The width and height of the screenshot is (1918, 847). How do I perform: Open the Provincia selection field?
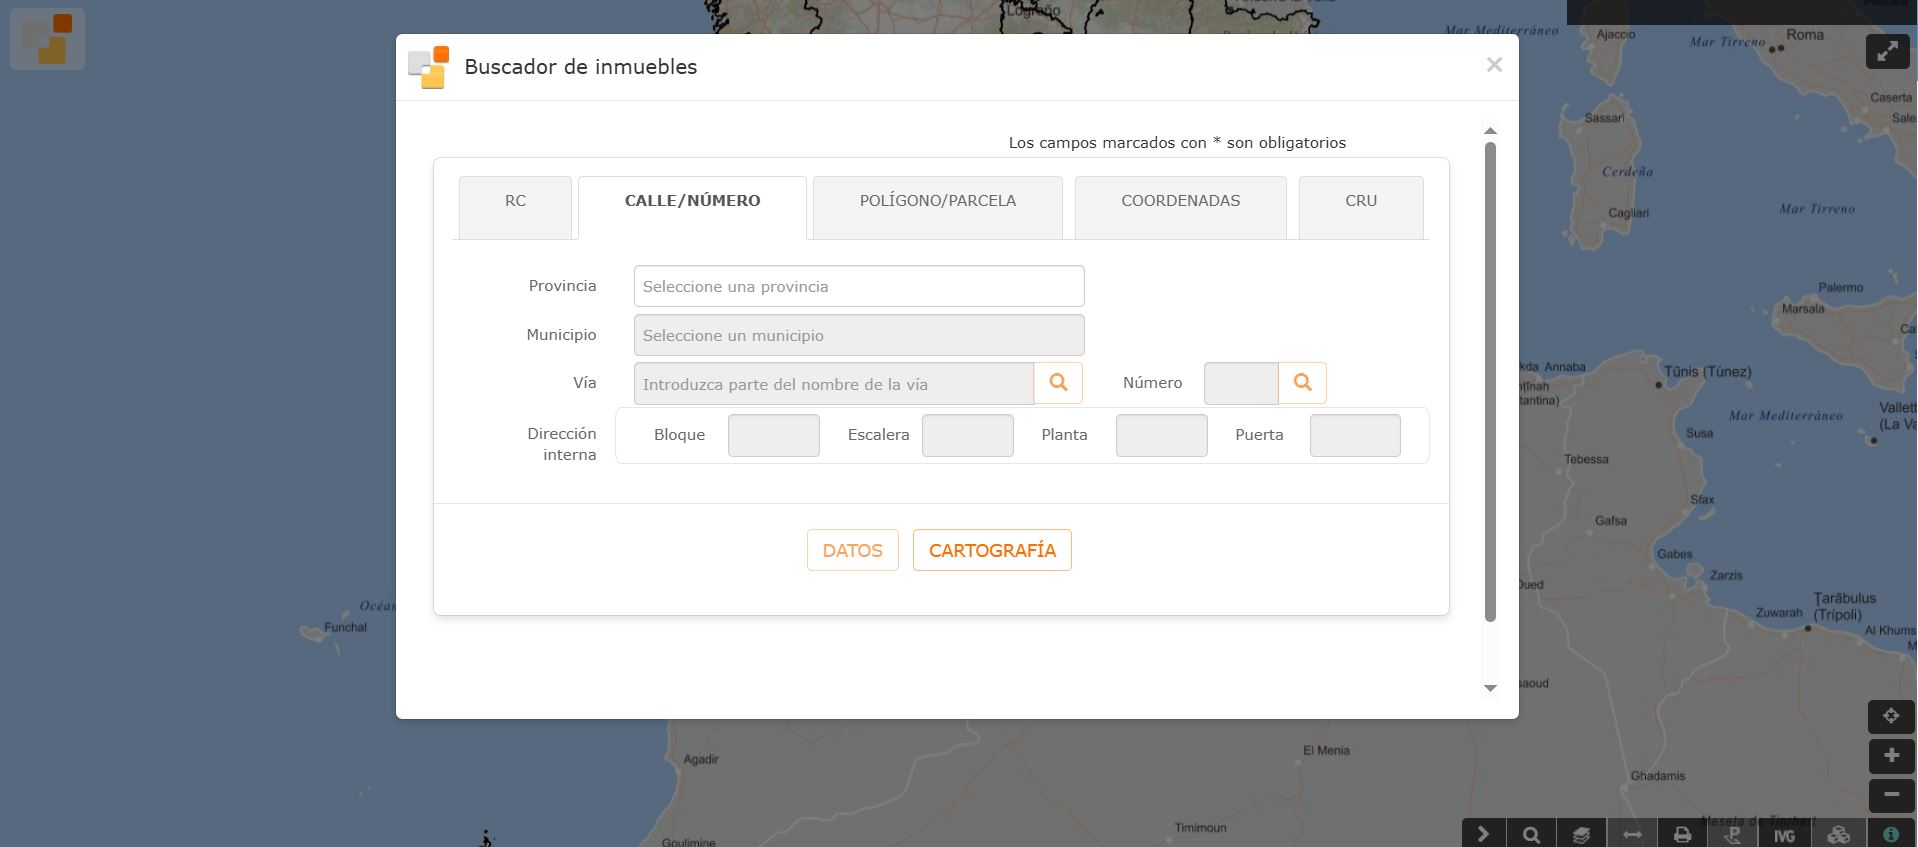[x=859, y=286]
